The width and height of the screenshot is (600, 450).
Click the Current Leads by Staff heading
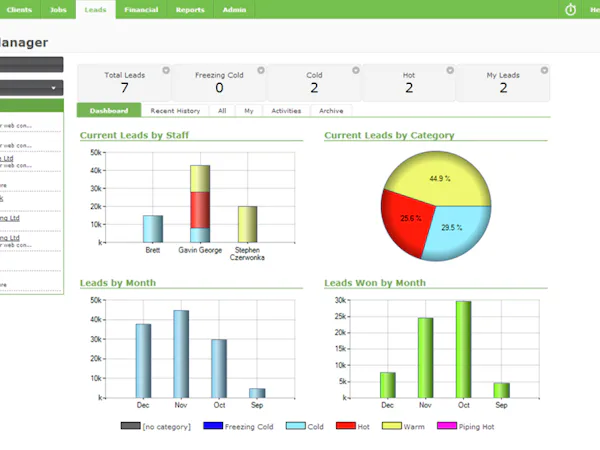[x=134, y=135]
